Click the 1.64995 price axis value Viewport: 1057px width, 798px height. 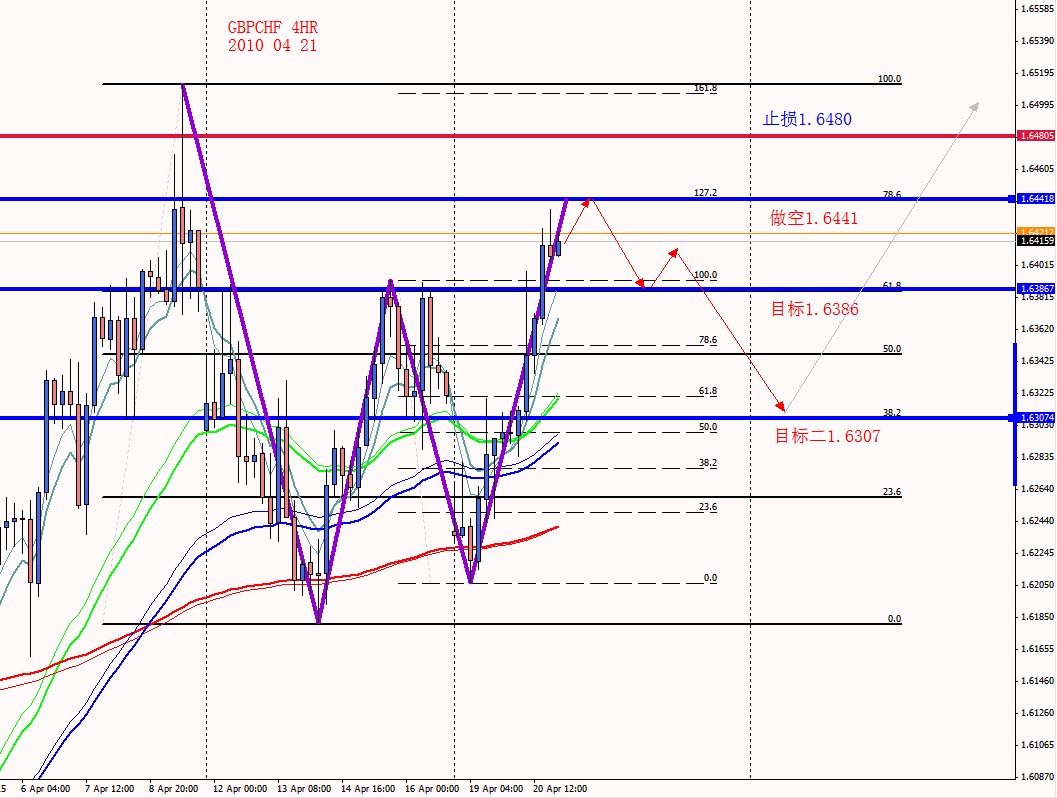1037,104
